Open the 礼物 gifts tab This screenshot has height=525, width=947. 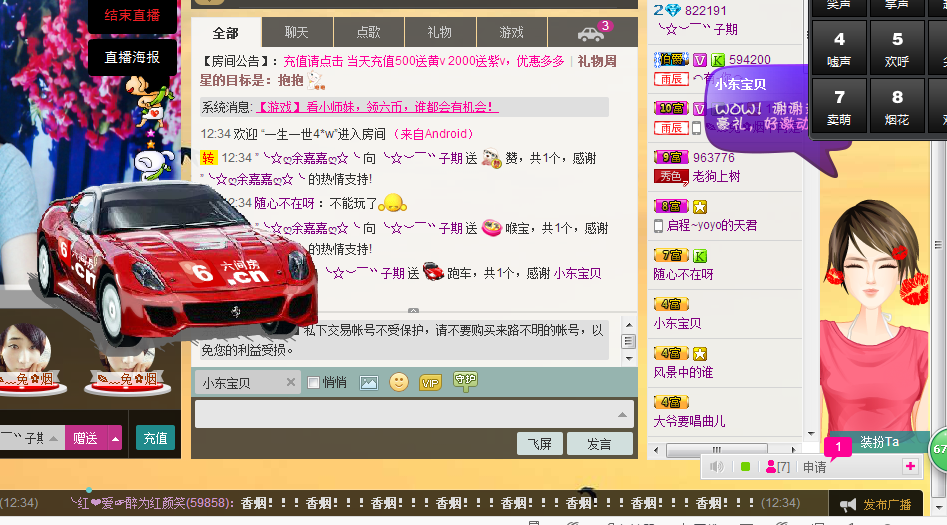coord(440,33)
